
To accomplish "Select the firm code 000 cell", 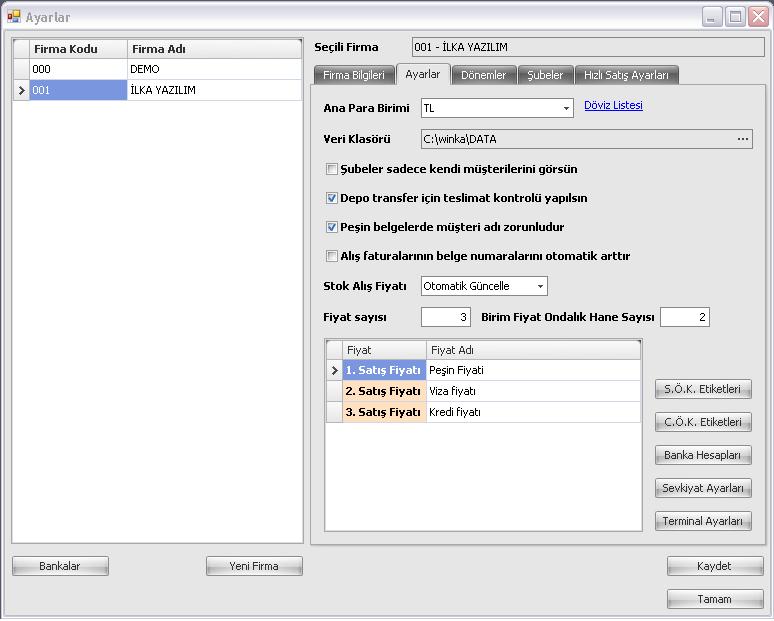I will (x=78, y=69).
